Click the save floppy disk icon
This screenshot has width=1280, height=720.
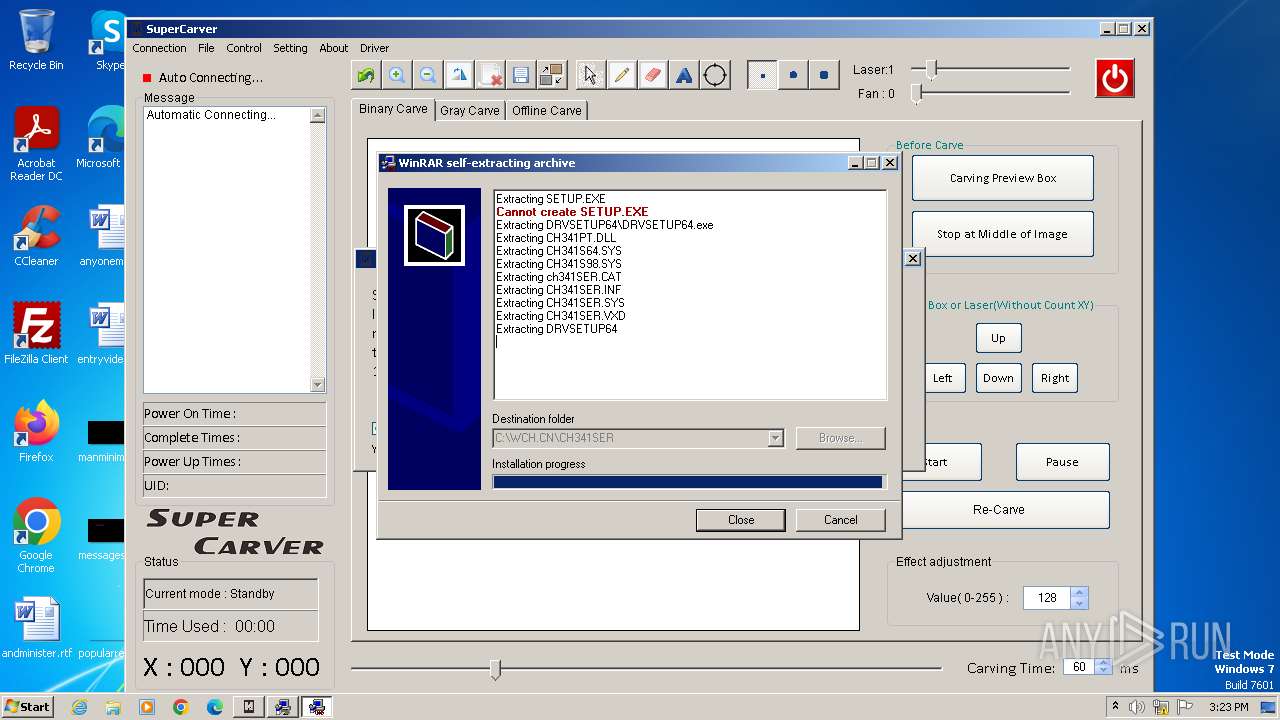pyautogui.click(x=521, y=75)
